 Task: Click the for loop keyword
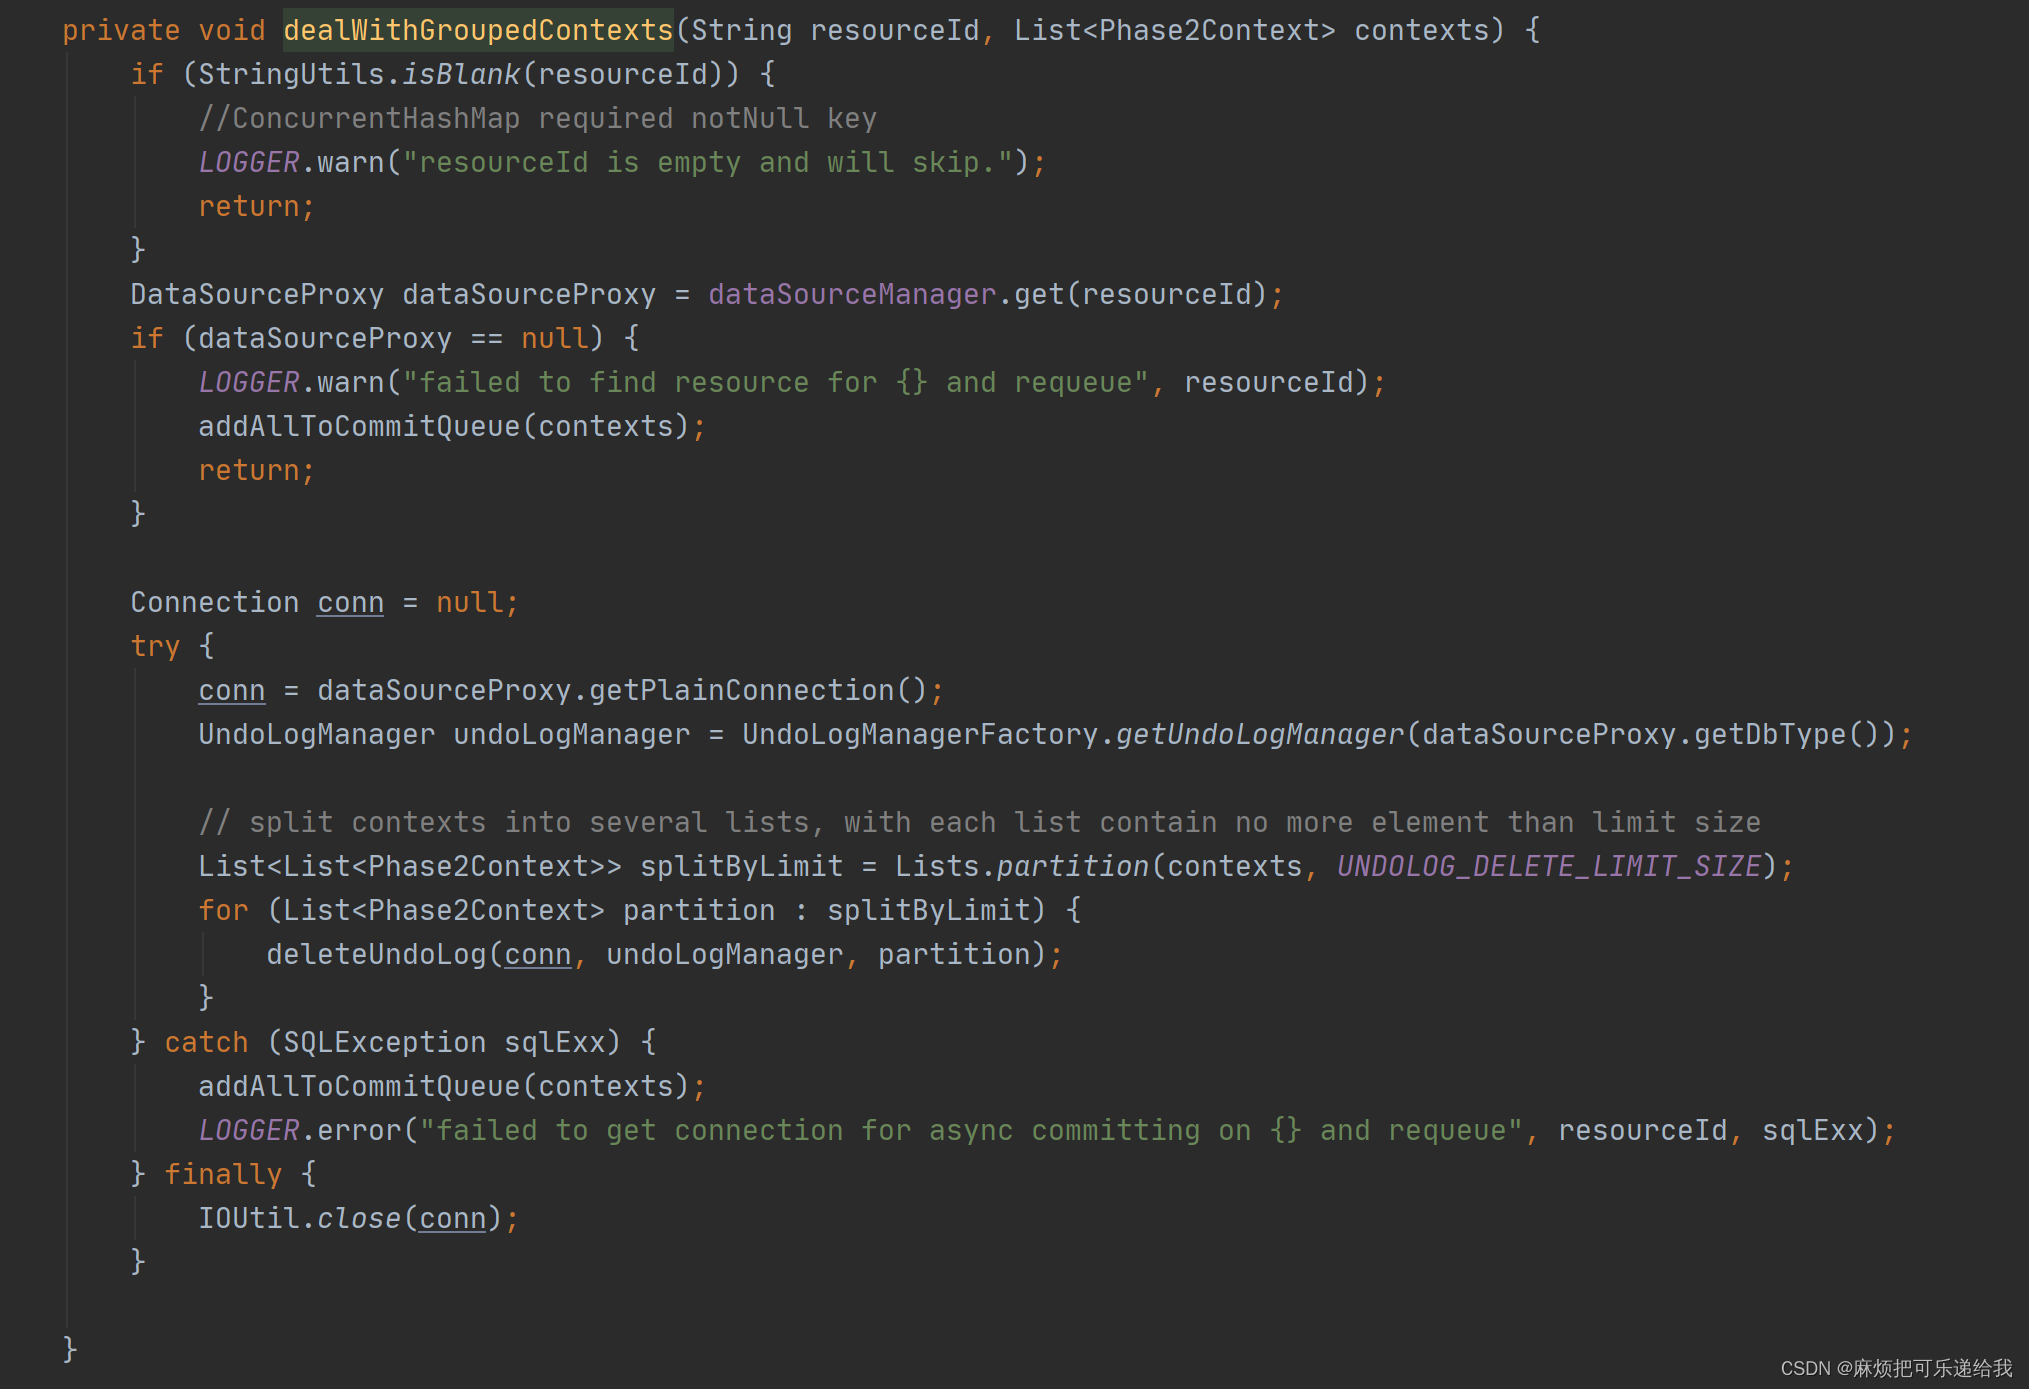click(223, 910)
